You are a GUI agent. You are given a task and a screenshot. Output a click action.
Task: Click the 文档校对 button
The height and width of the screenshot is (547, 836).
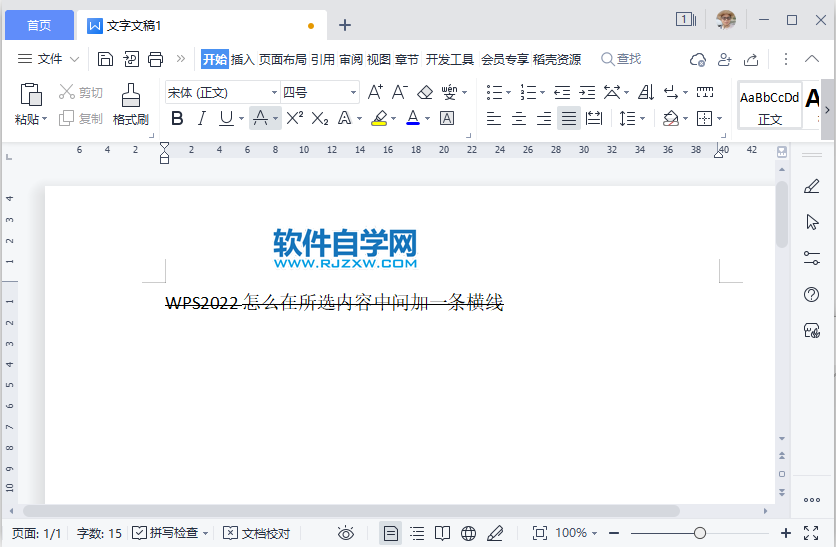[256, 533]
